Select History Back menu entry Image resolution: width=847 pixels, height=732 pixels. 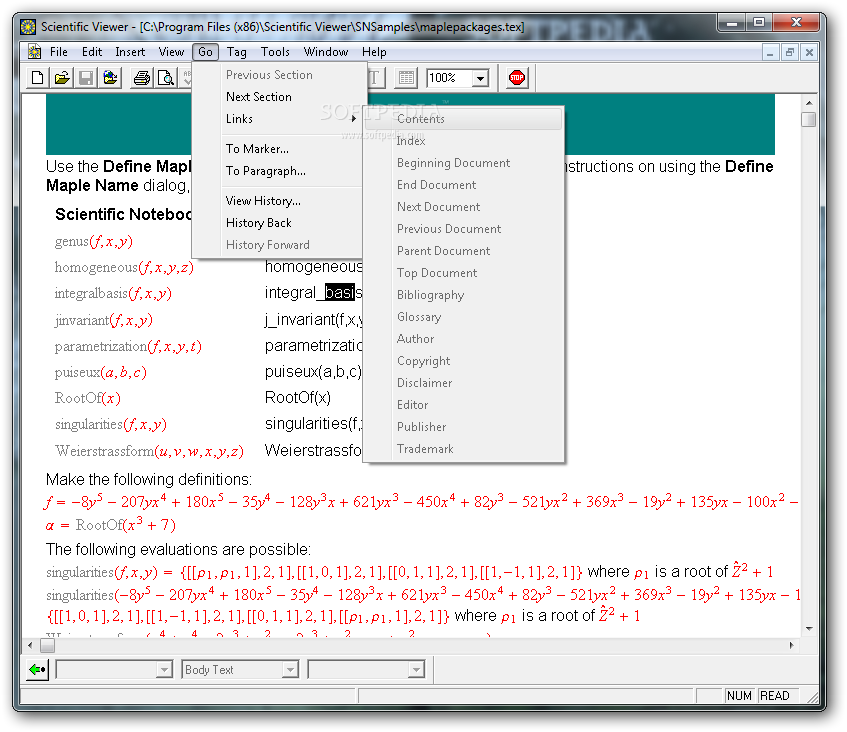(x=279, y=223)
